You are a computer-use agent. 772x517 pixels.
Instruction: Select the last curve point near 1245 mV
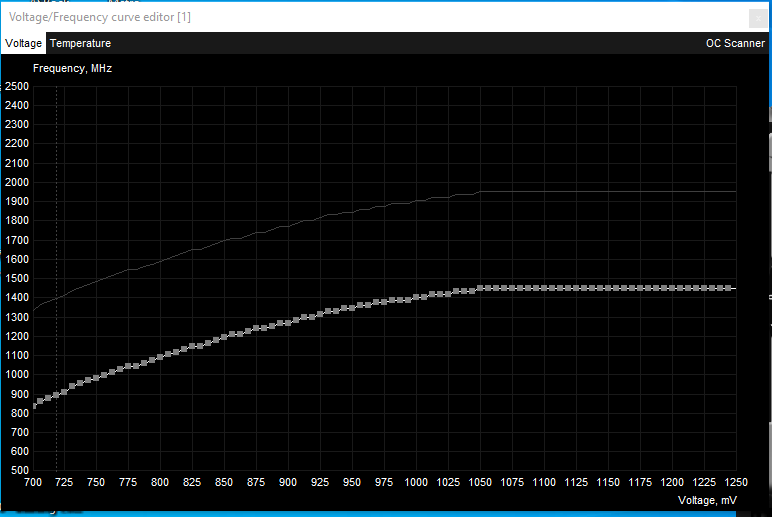728,288
